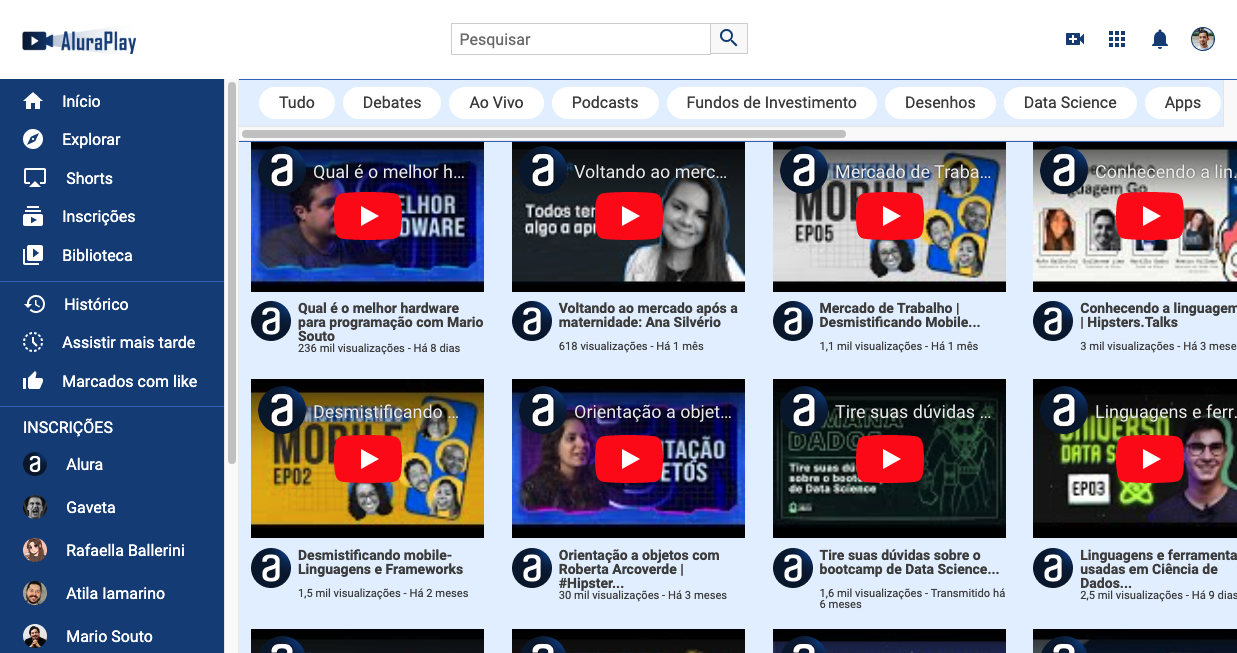Click the Inscrições subscriptions icon
Image resolution: width=1237 pixels, height=653 pixels.
click(x=34, y=216)
